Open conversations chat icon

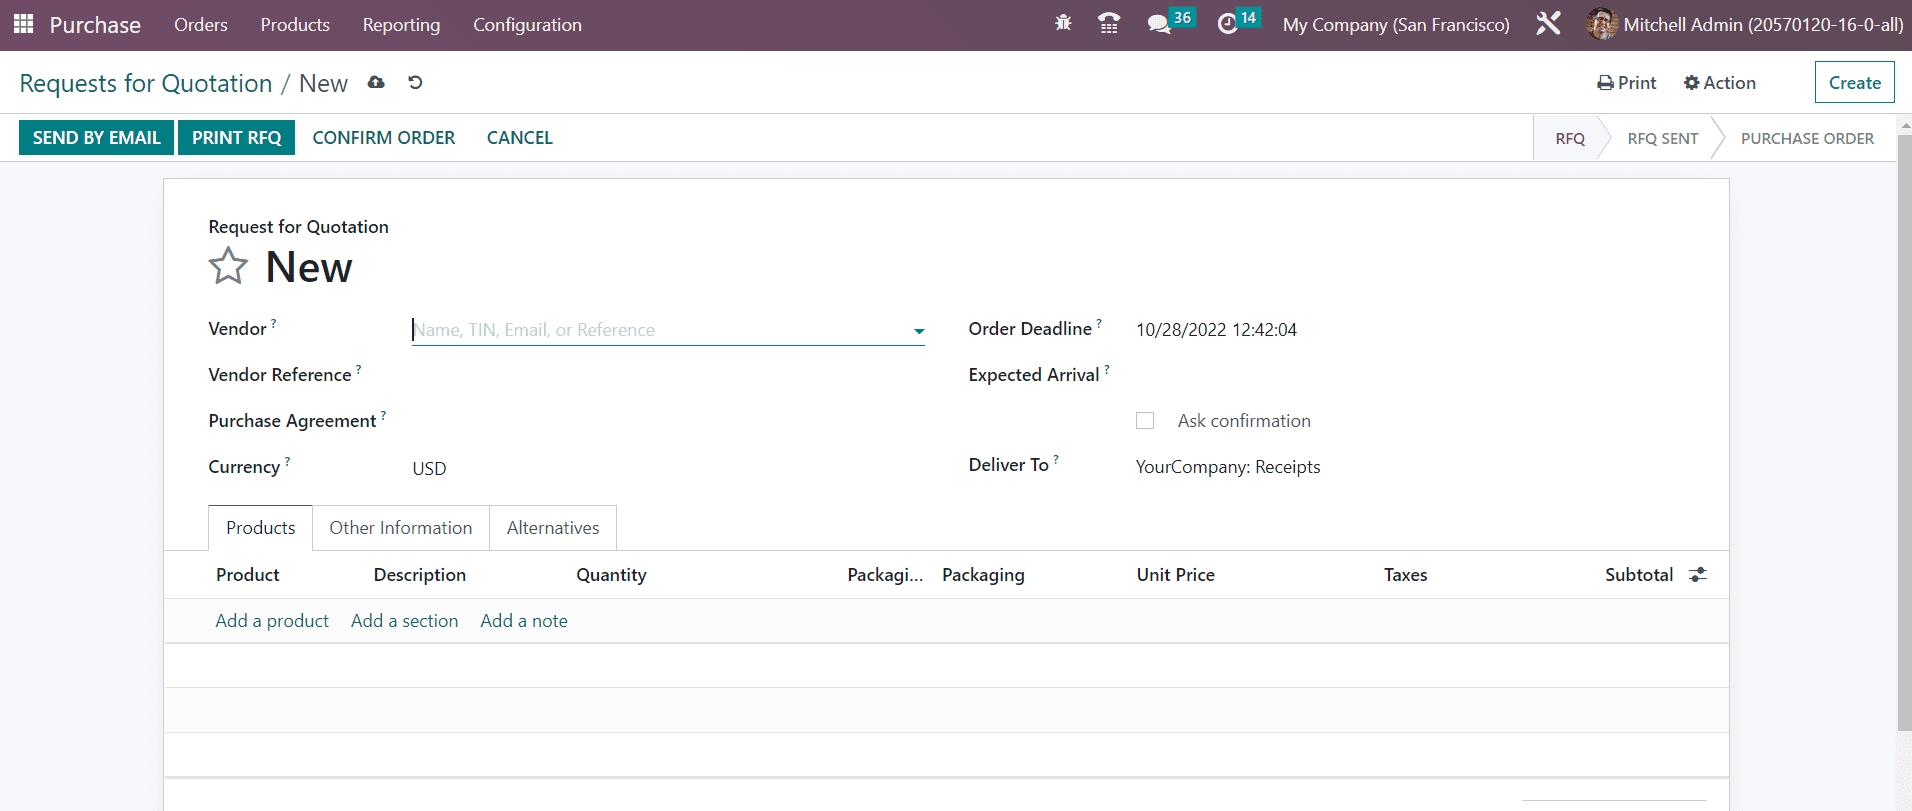tap(1159, 24)
